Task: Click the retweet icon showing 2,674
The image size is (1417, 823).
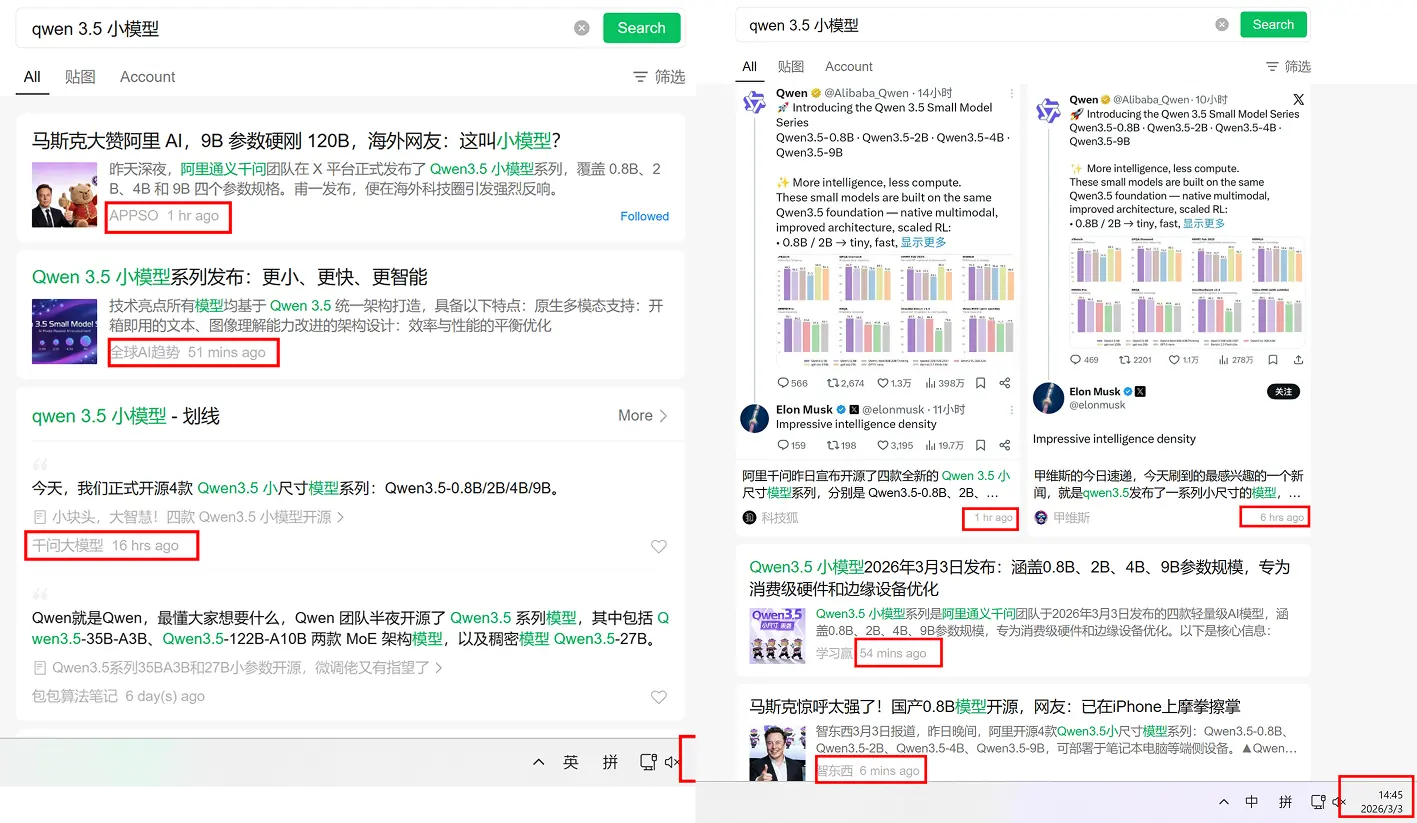Action: coord(834,383)
